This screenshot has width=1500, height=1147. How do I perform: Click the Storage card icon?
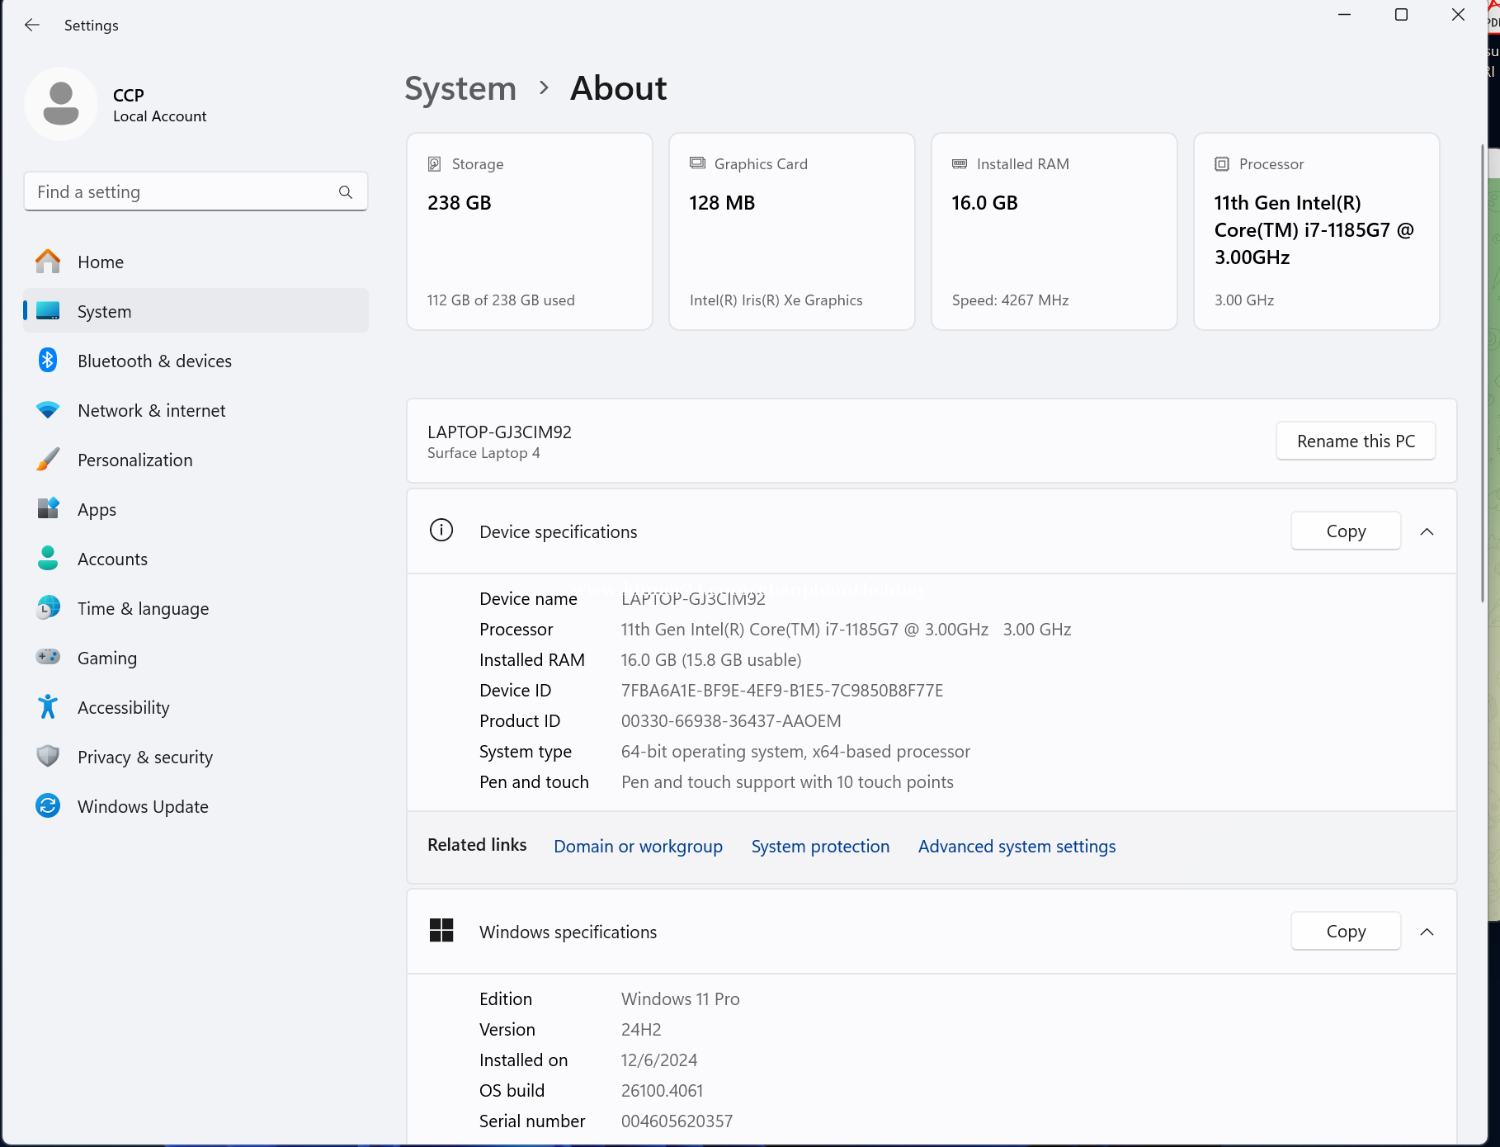[x=435, y=164]
